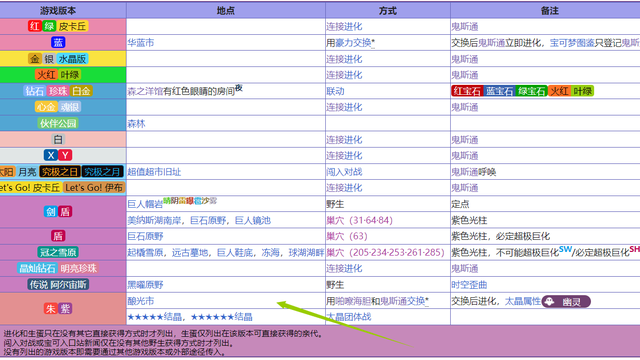This screenshot has height=360, width=640.
Task: Select the 白 version badge
Action: tap(58, 140)
